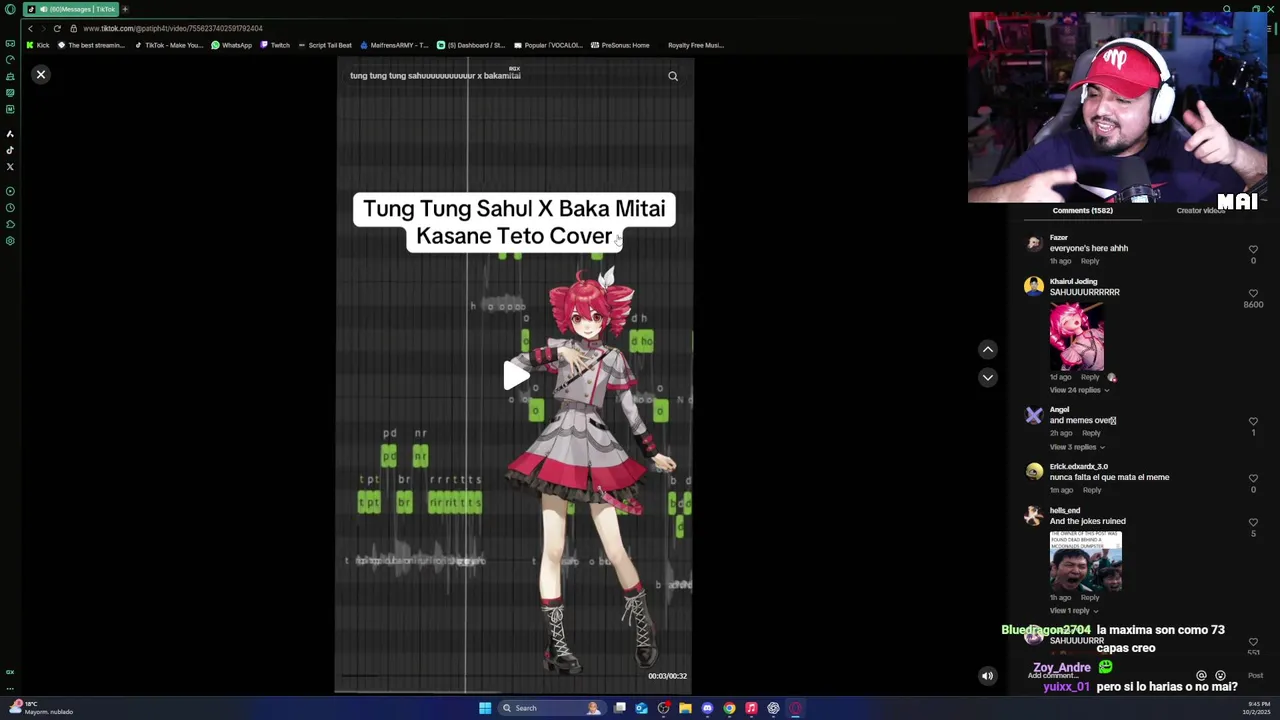Open the PreSonus: Home bookmark

pyautogui.click(x=620, y=45)
